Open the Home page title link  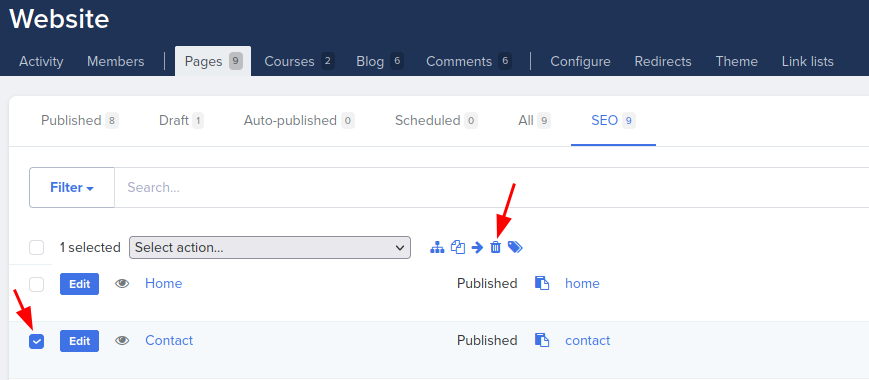(x=163, y=284)
